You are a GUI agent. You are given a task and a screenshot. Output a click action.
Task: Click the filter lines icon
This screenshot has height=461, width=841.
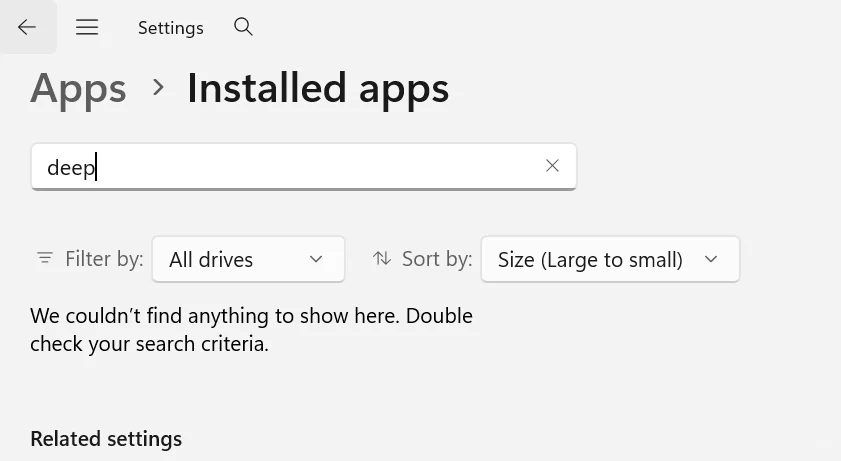click(x=45, y=259)
